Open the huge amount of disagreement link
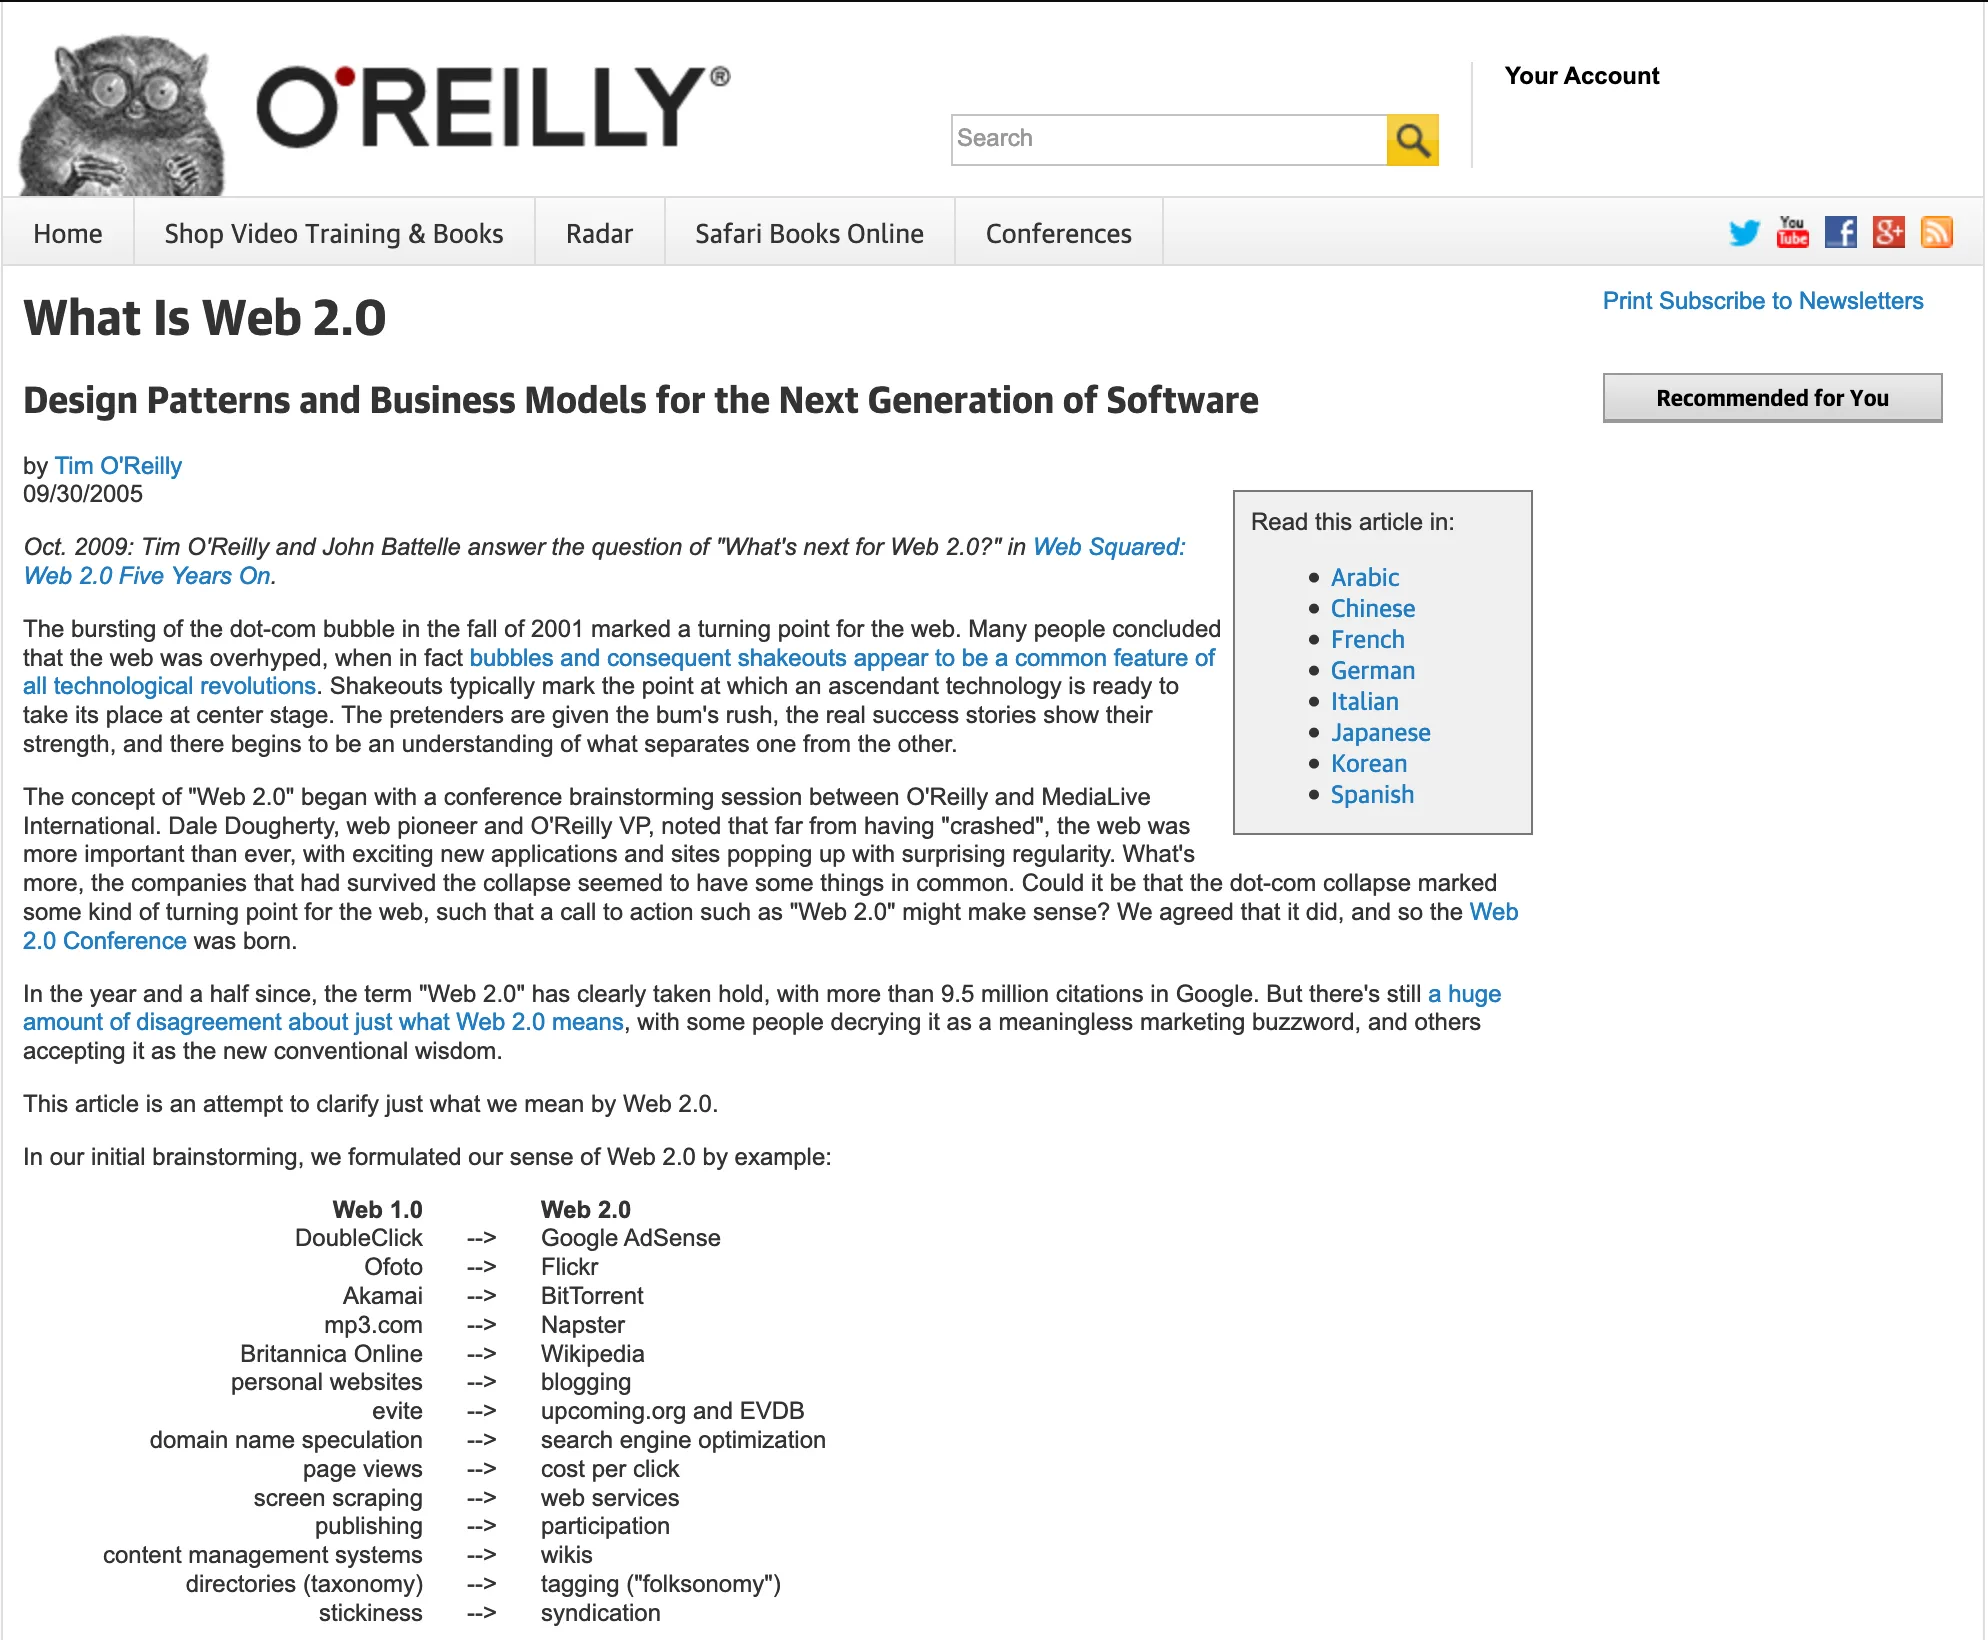 pyautogui.click(x=323, y=1022)
